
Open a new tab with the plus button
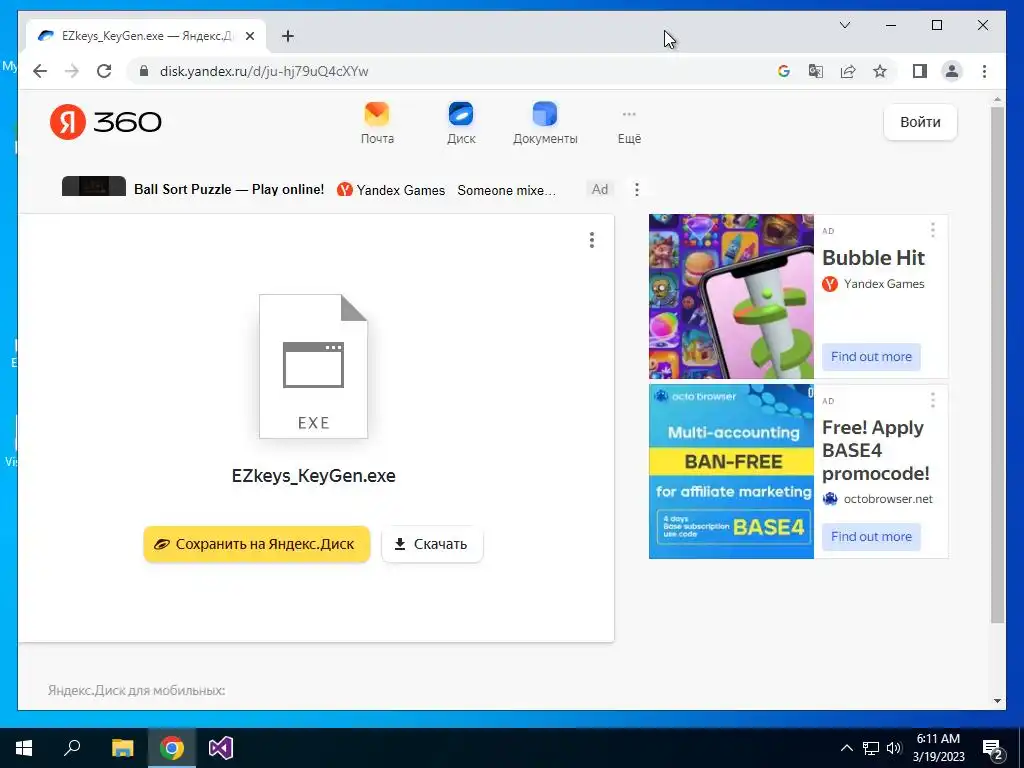click(287, 36)
